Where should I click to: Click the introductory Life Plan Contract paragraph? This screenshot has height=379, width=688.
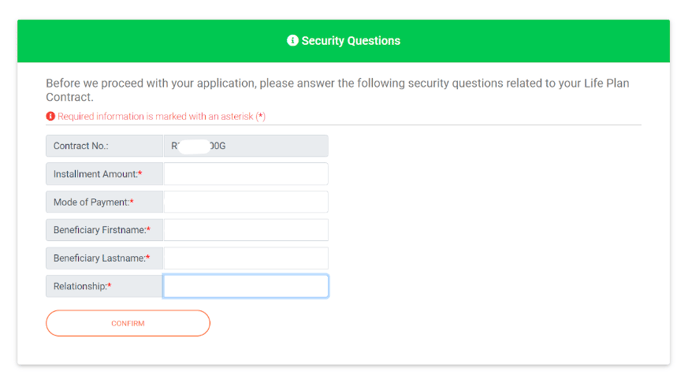coord(337,90)
